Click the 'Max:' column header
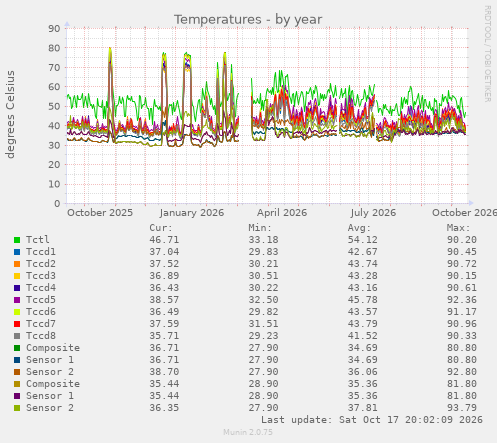 [x=458, y=228]
